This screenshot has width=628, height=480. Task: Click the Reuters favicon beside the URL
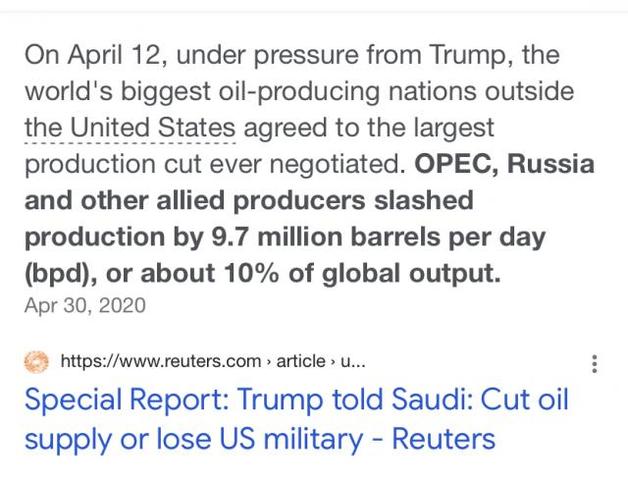point(36,362)
